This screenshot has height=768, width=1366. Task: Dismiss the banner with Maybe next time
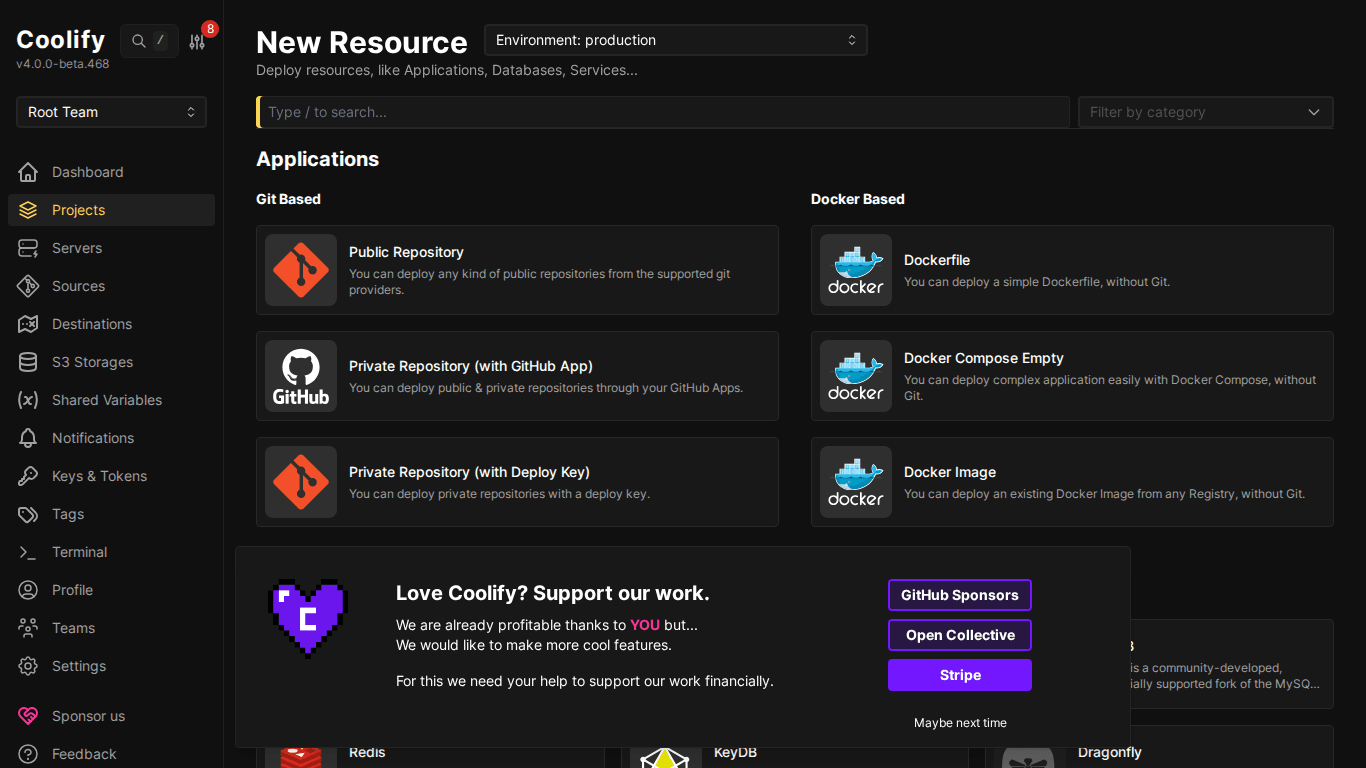coord(959,722)
